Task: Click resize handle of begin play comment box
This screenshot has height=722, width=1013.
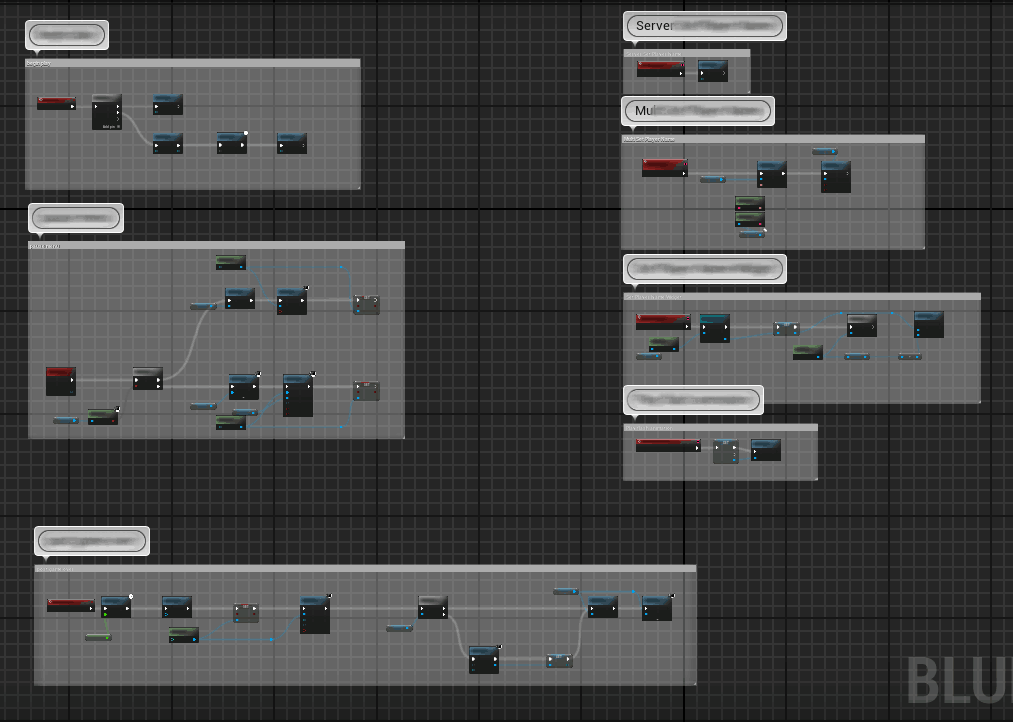Action: click(357, 186)
